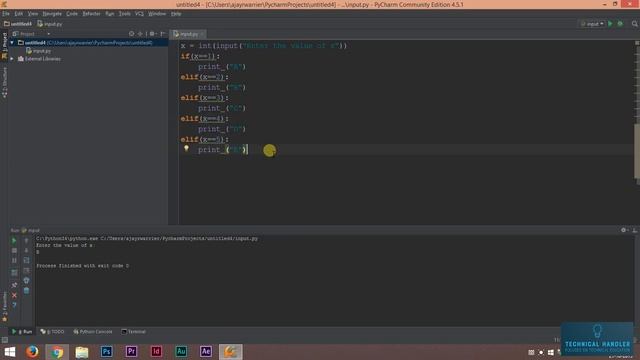Image resolution: width=640 pixels, height=360 pixels.
Task: Open the Run menu
Action: 110,13
